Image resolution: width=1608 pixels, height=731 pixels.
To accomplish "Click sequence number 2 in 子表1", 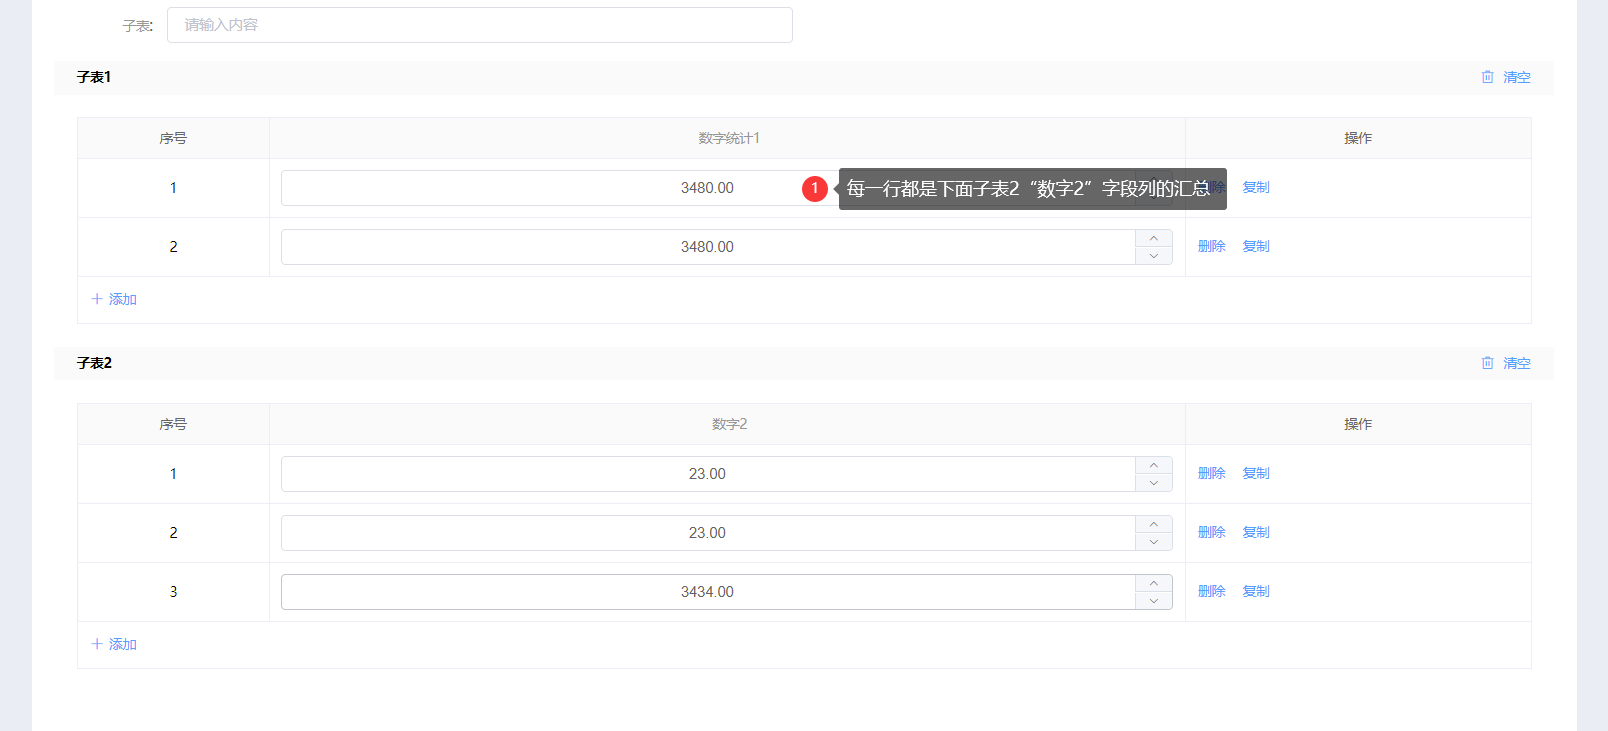I will [173, 247].
